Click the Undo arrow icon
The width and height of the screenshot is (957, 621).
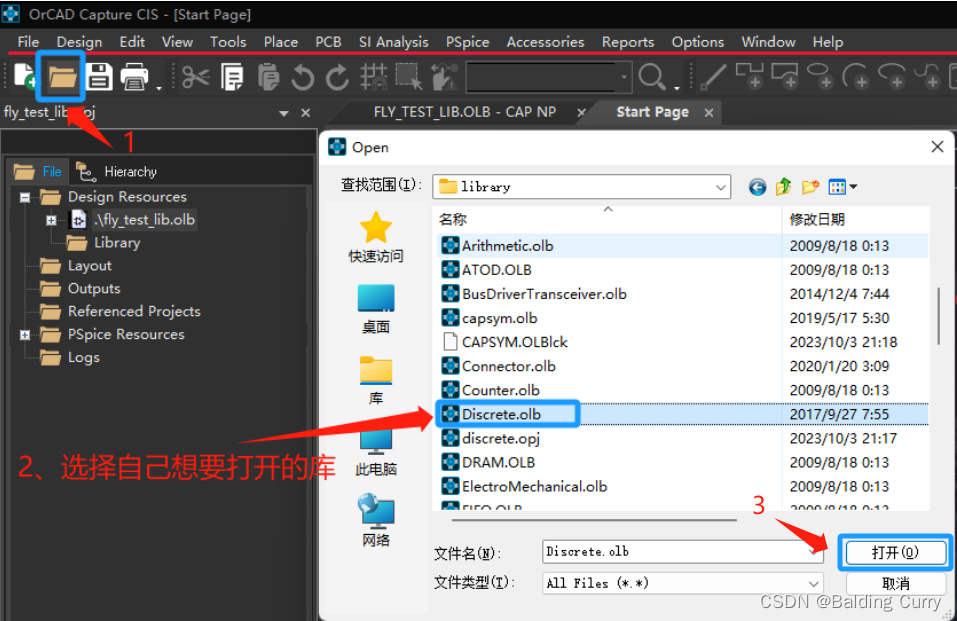pos(302,78)
